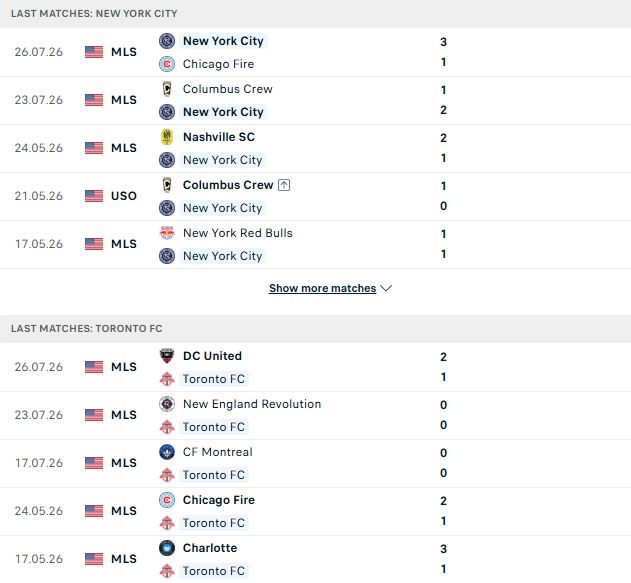This screenshot has width=631, height=583.
Task: Click the DC United crest icon
Action: click(167, 356)
